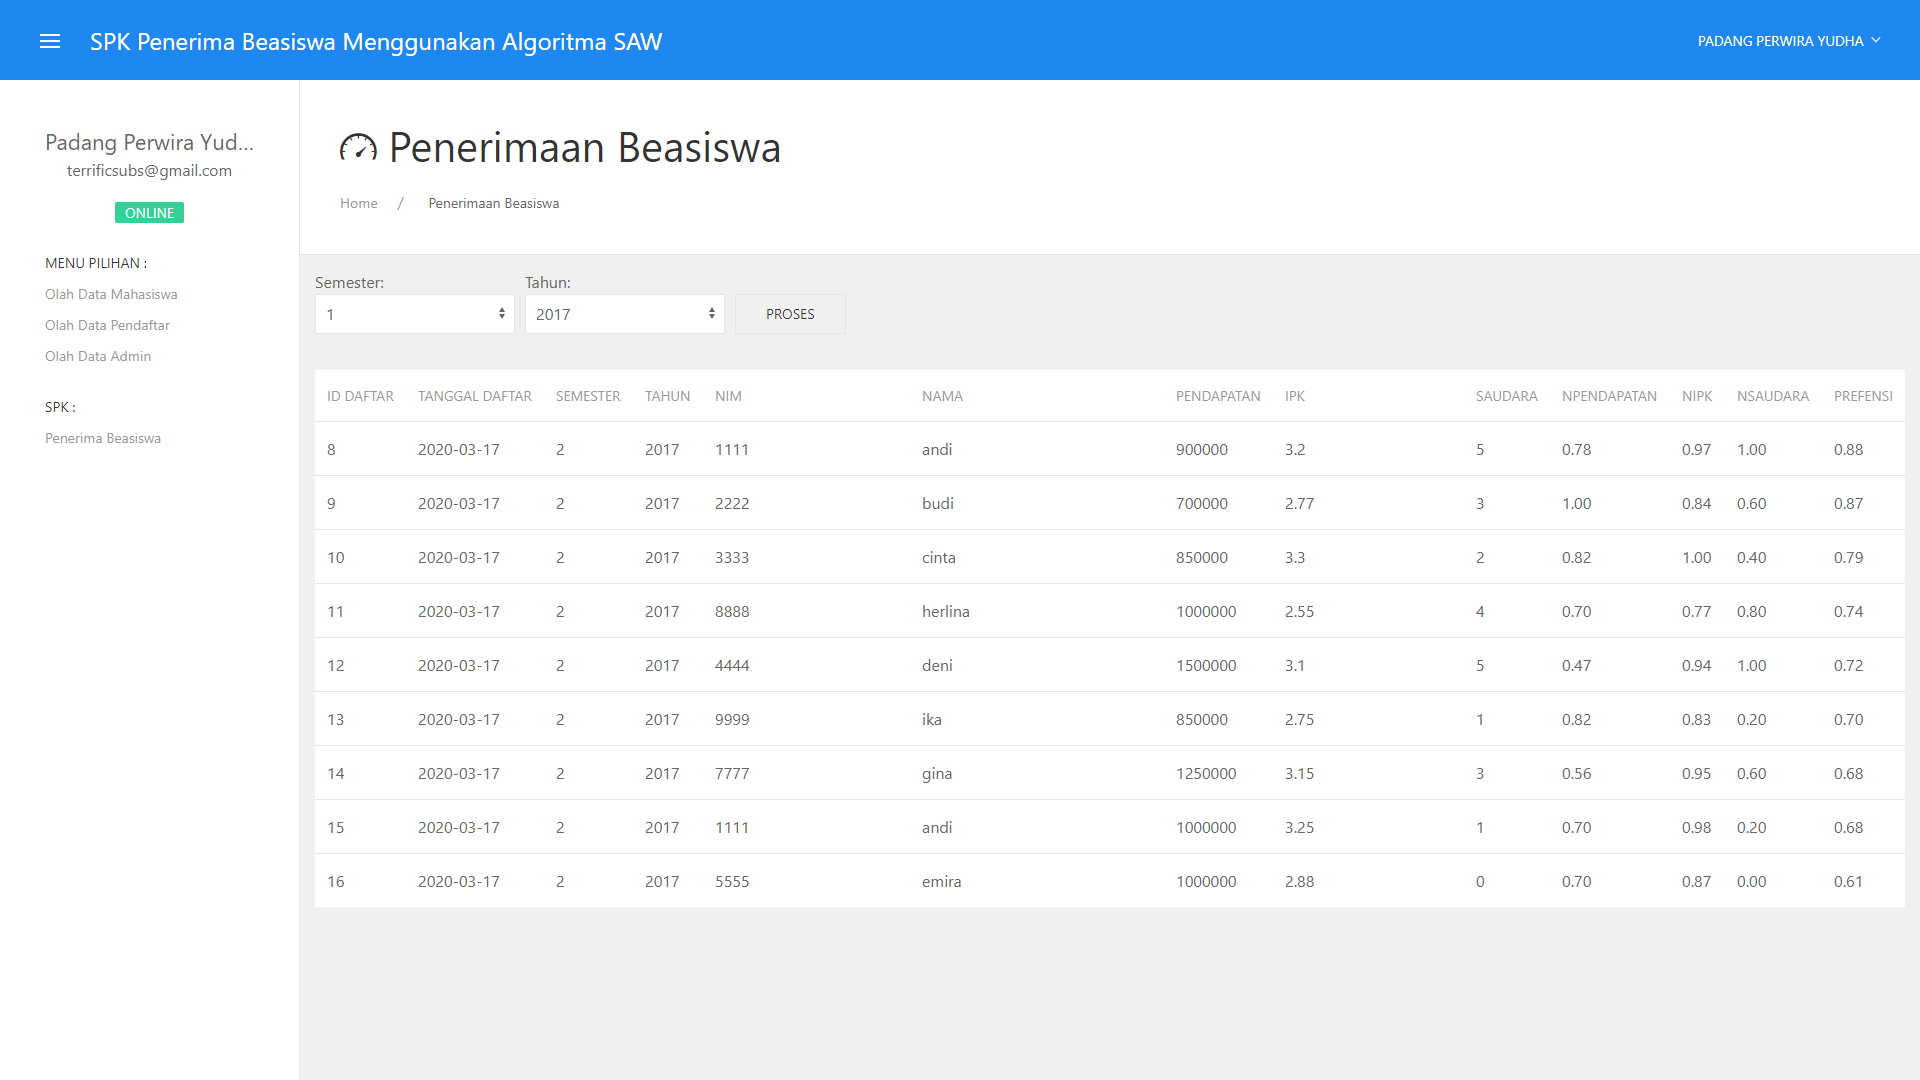Click the app title in header

(x=376, y=42)
